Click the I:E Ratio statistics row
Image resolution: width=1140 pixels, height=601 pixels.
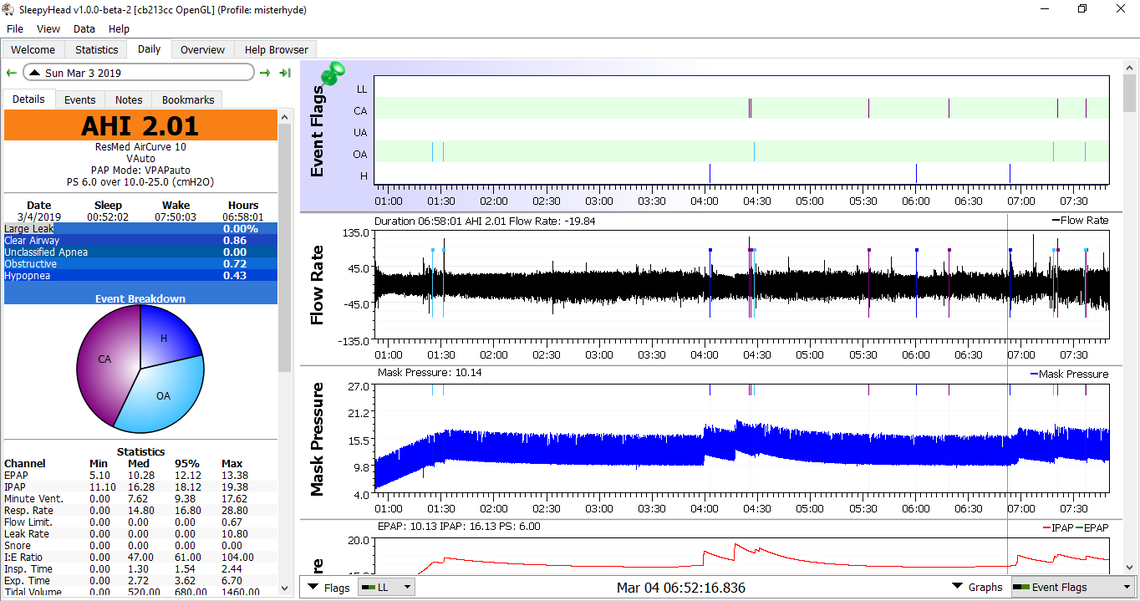point(138,557)
